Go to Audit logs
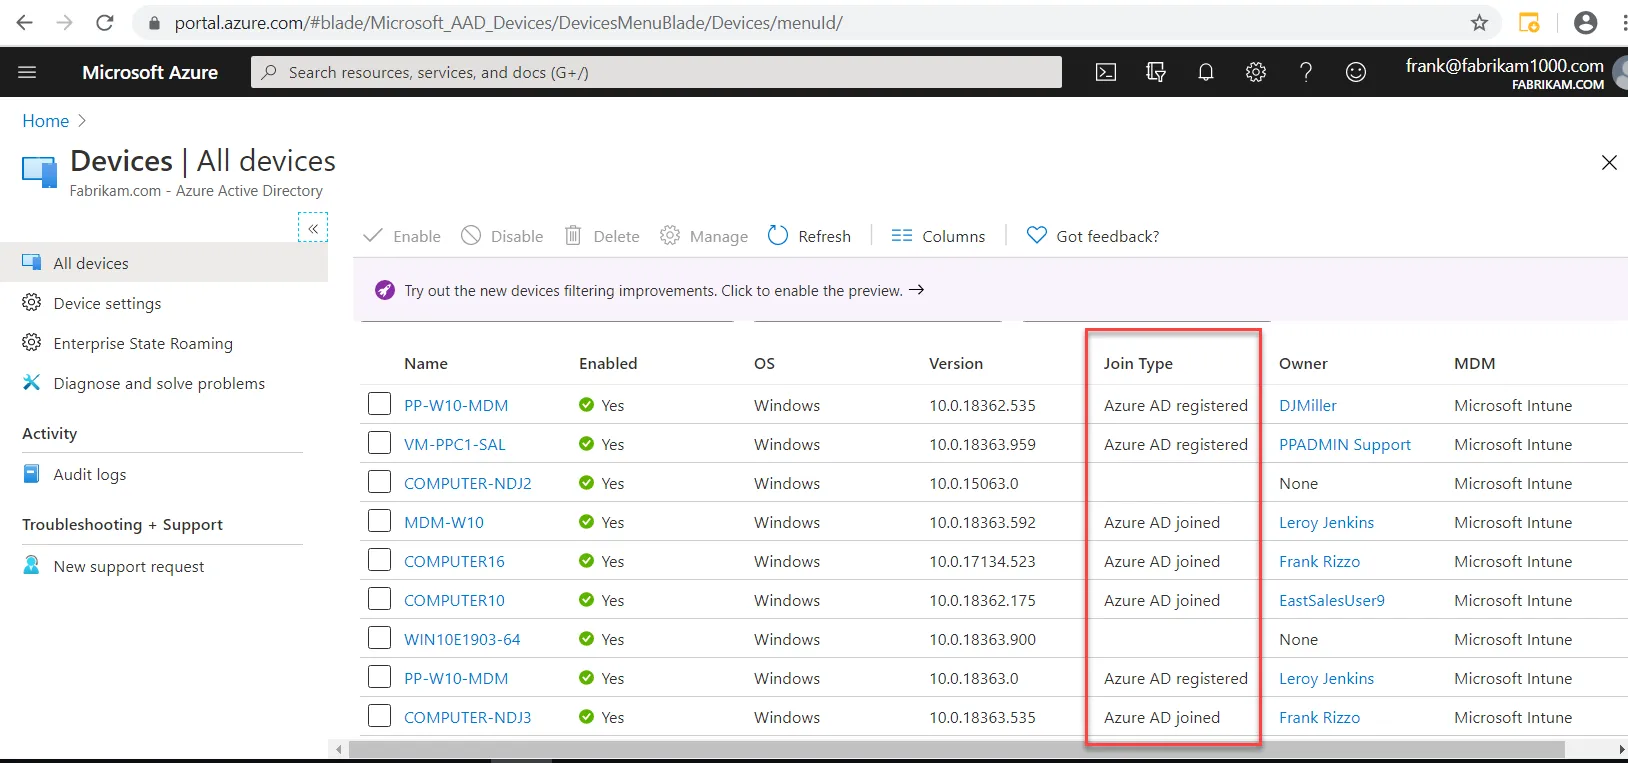The image size is (1628, 763). [x=89, y=474]
